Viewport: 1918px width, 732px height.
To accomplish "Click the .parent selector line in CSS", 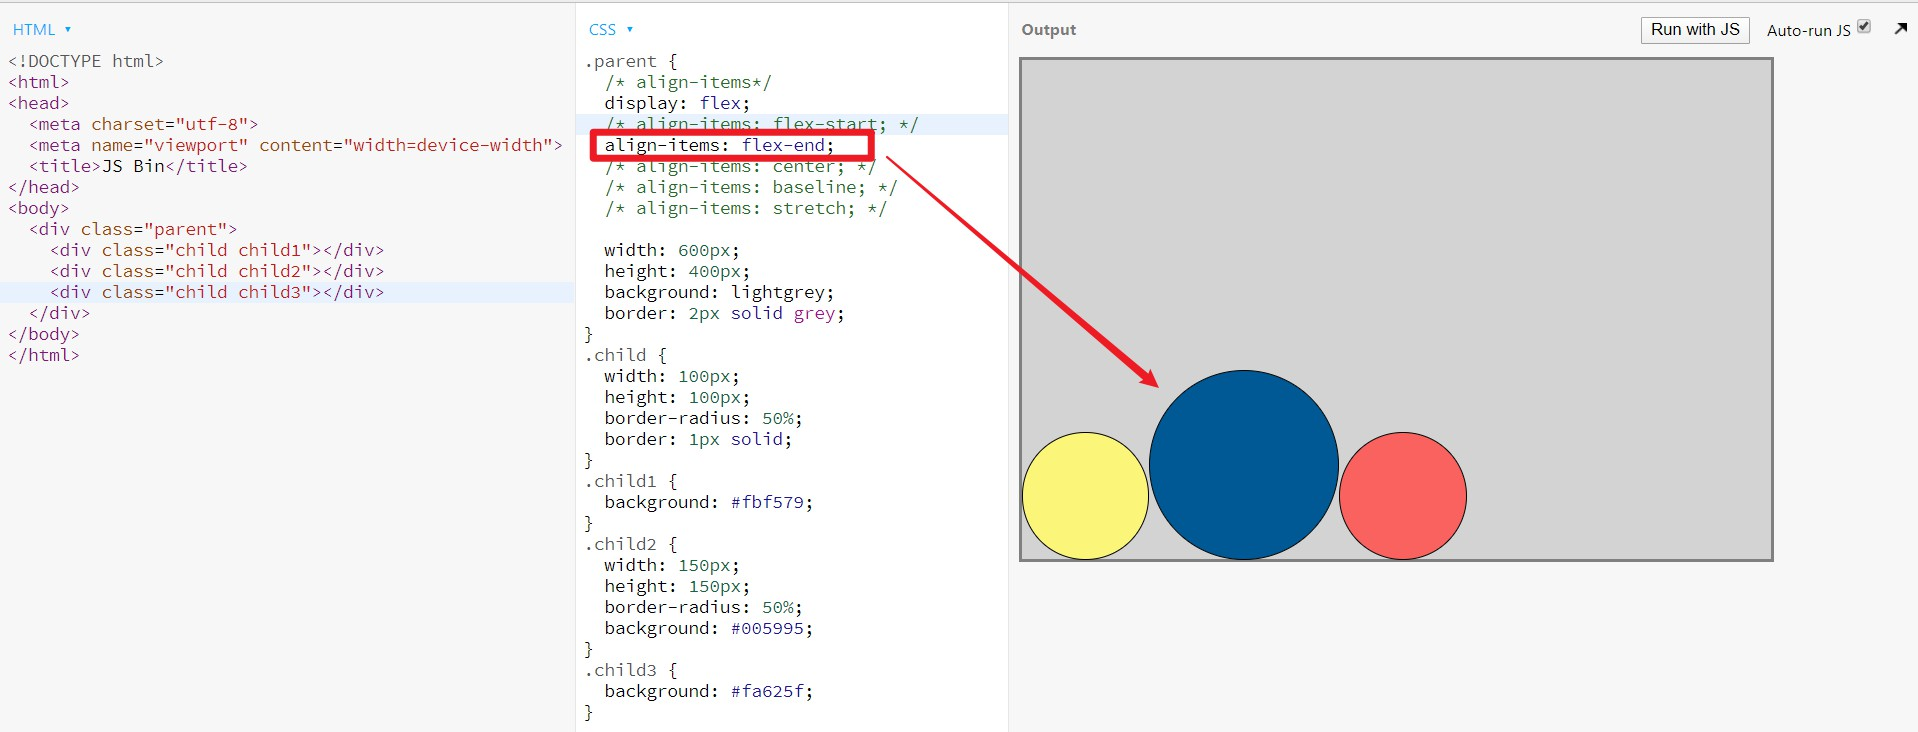I will (x=631, y=61).
